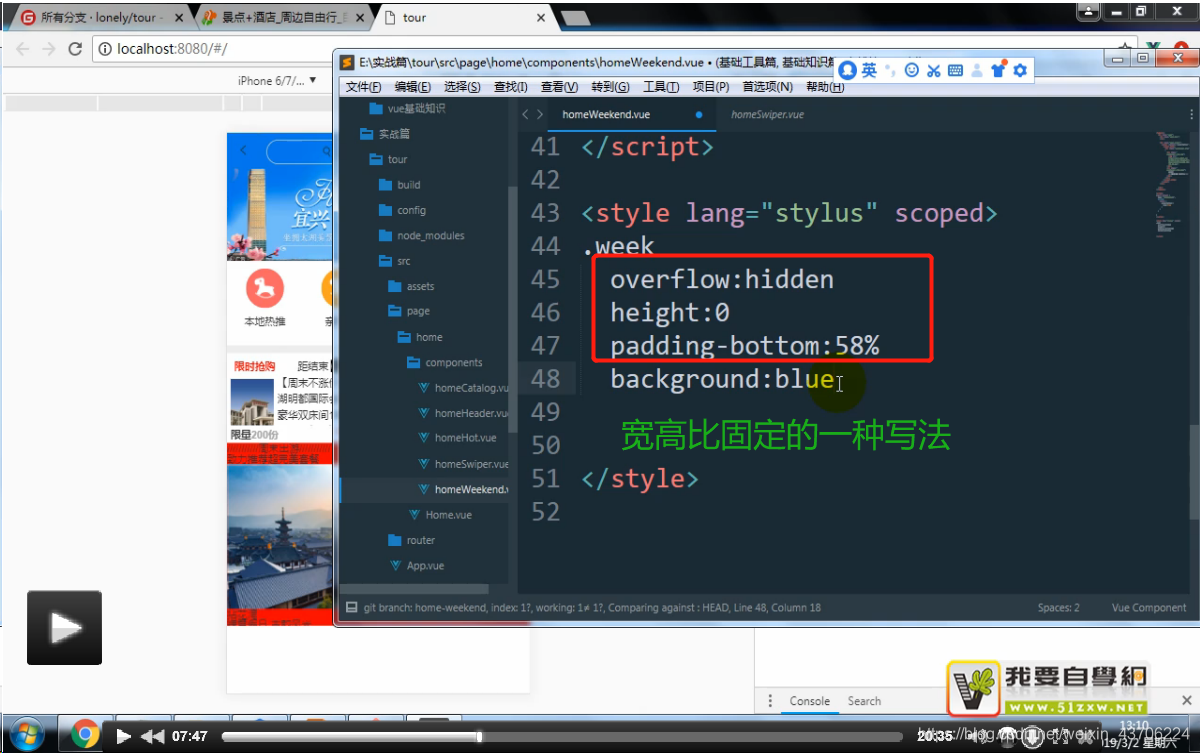This screenshot has height=753, width=1200.
Task: Click the browser back arrow
Action: 22,48
